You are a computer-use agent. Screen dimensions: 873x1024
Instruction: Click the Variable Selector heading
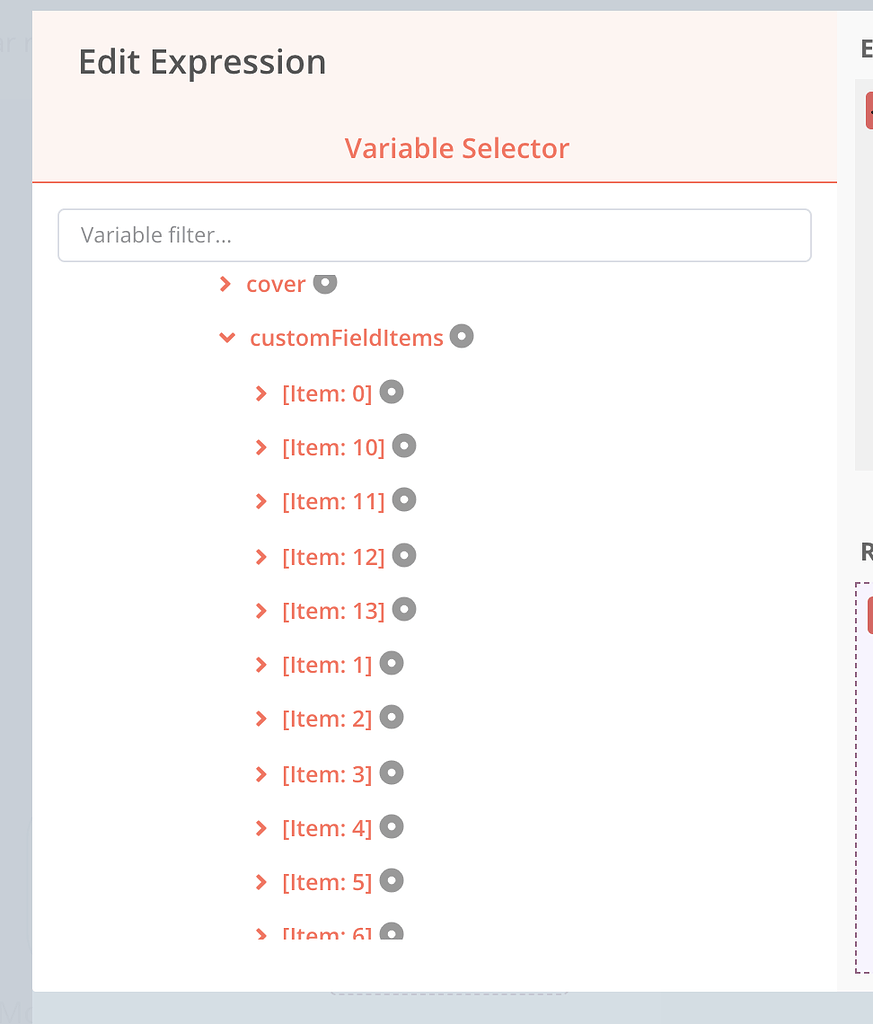click(x=457, y=148)
